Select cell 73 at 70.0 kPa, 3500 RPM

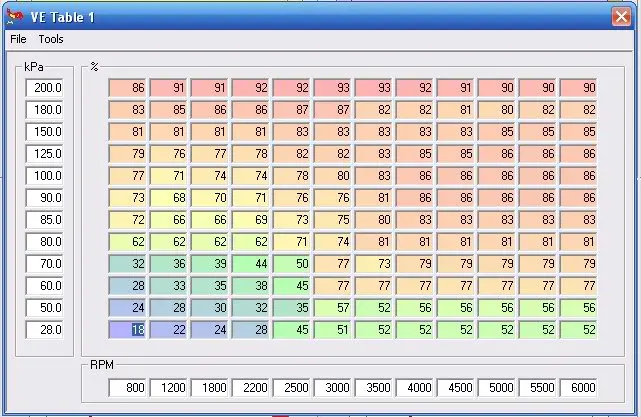click(x=374, y=264)
